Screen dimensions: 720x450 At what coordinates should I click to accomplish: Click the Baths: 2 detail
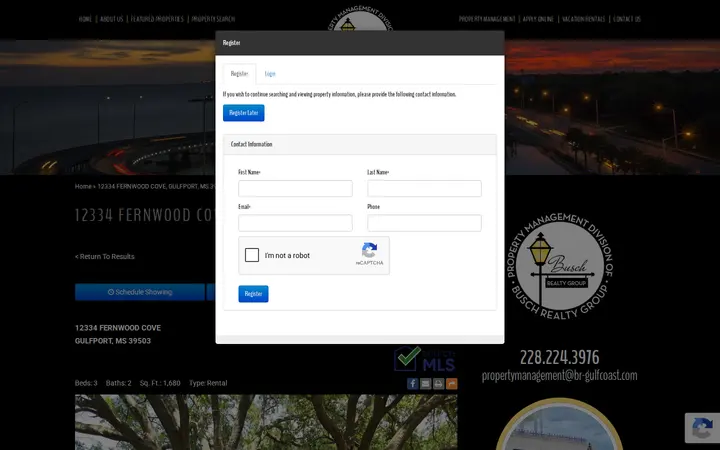coord(118,383)
